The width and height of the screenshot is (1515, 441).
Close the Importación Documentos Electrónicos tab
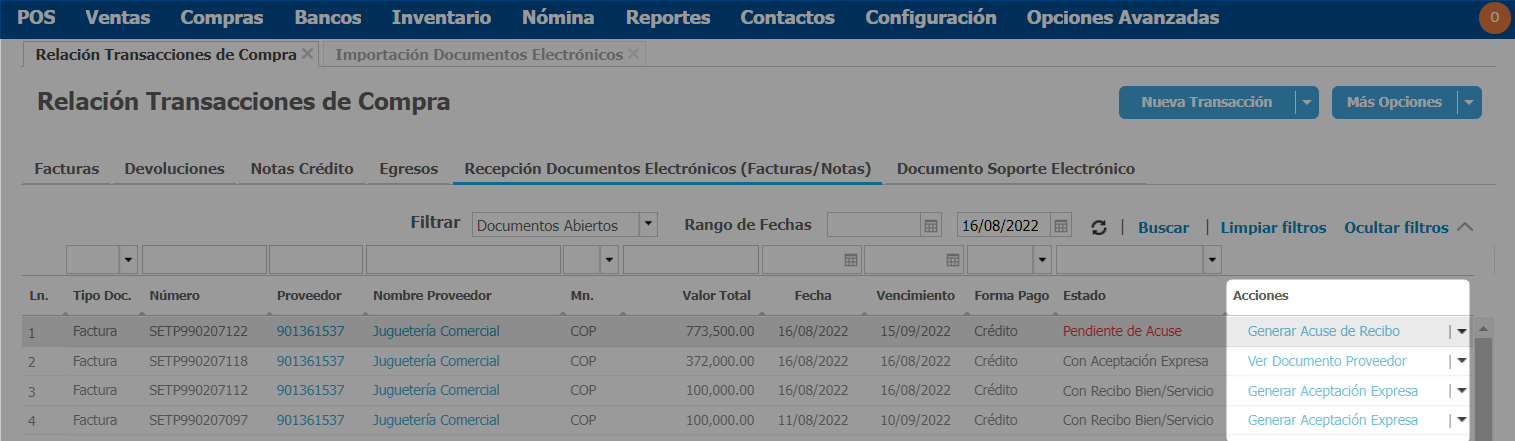633,54
